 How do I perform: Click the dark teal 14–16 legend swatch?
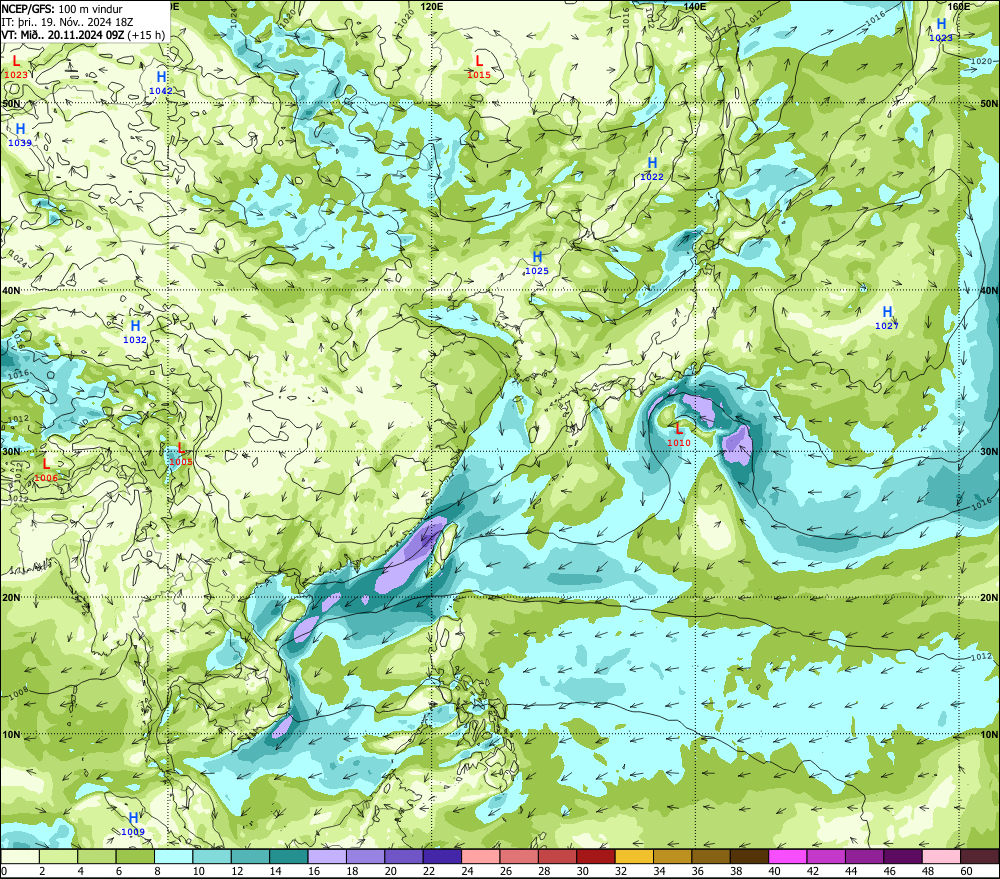(289, 856)
